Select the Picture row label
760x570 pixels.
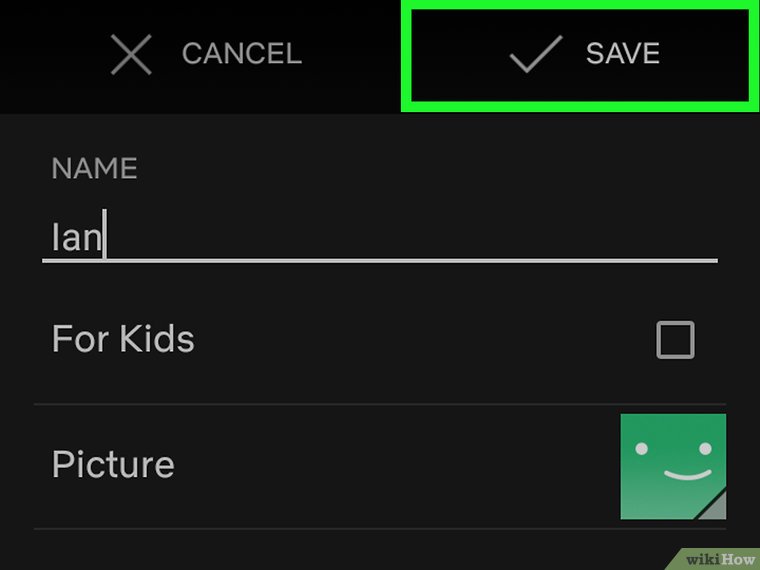113,465
